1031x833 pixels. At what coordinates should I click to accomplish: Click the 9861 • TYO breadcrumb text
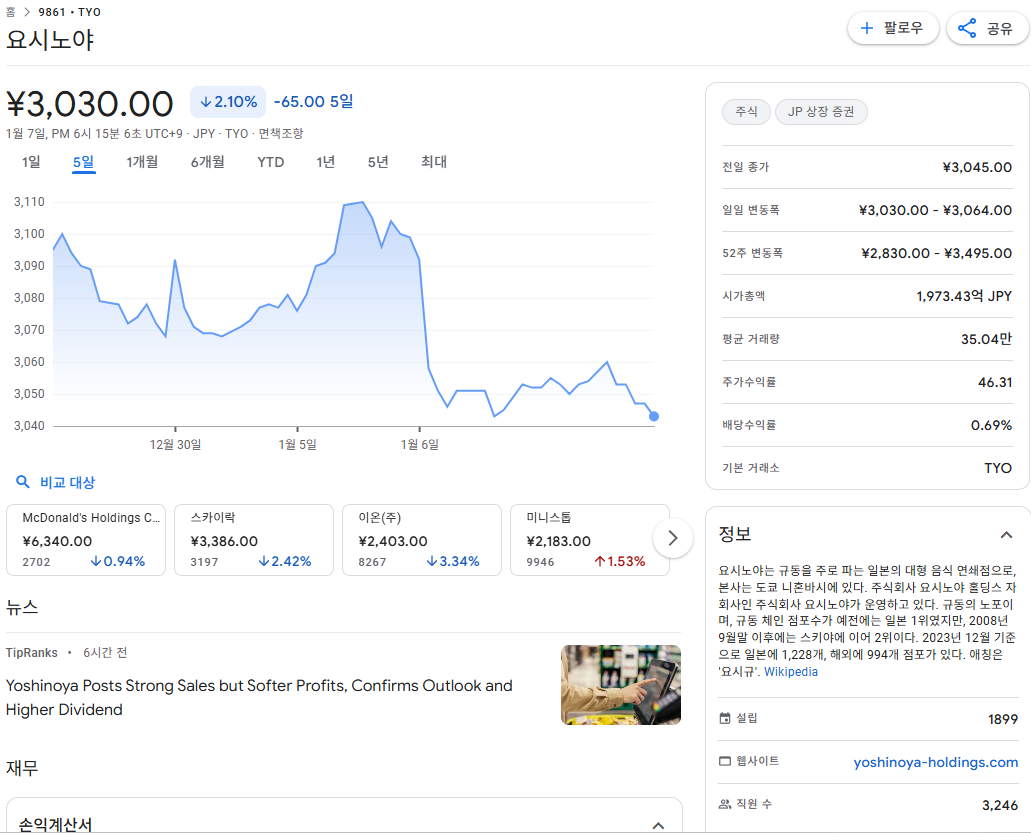click(x=70, y=12)
